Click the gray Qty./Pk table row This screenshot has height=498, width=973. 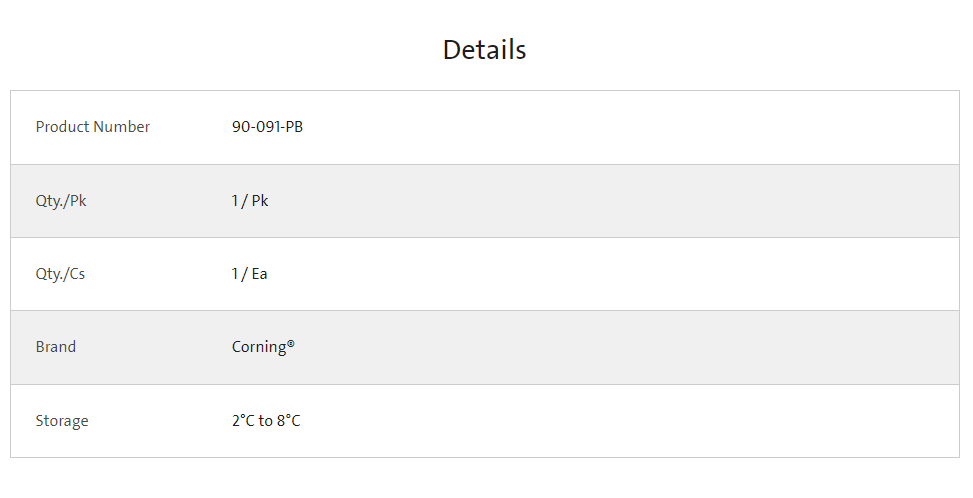[x=485, y=201]
